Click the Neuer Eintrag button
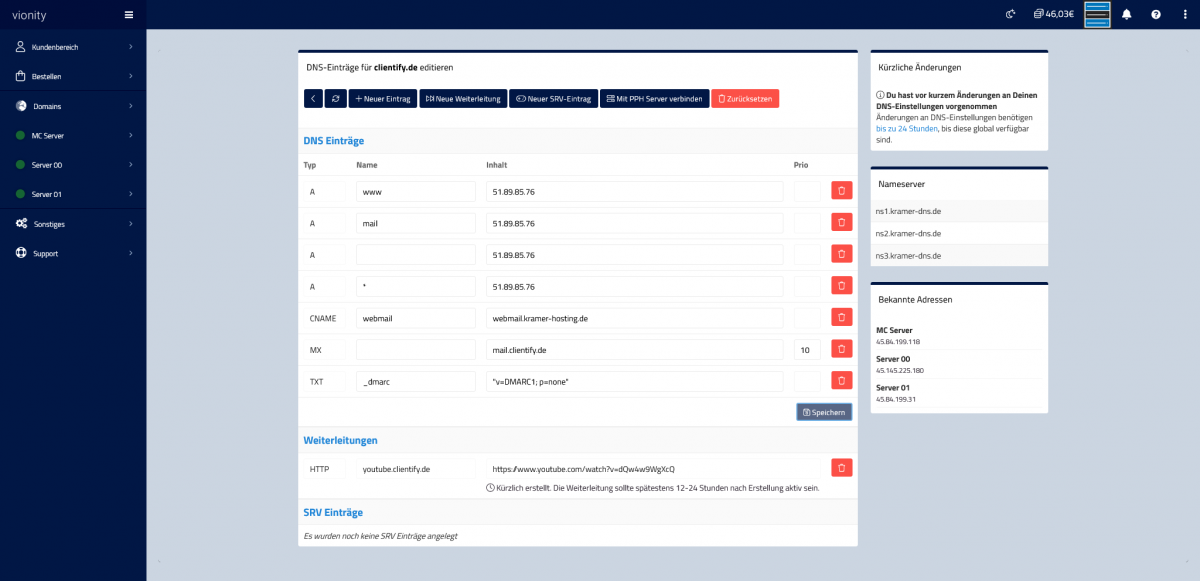 pyautogui.click(x=383, y=99)
